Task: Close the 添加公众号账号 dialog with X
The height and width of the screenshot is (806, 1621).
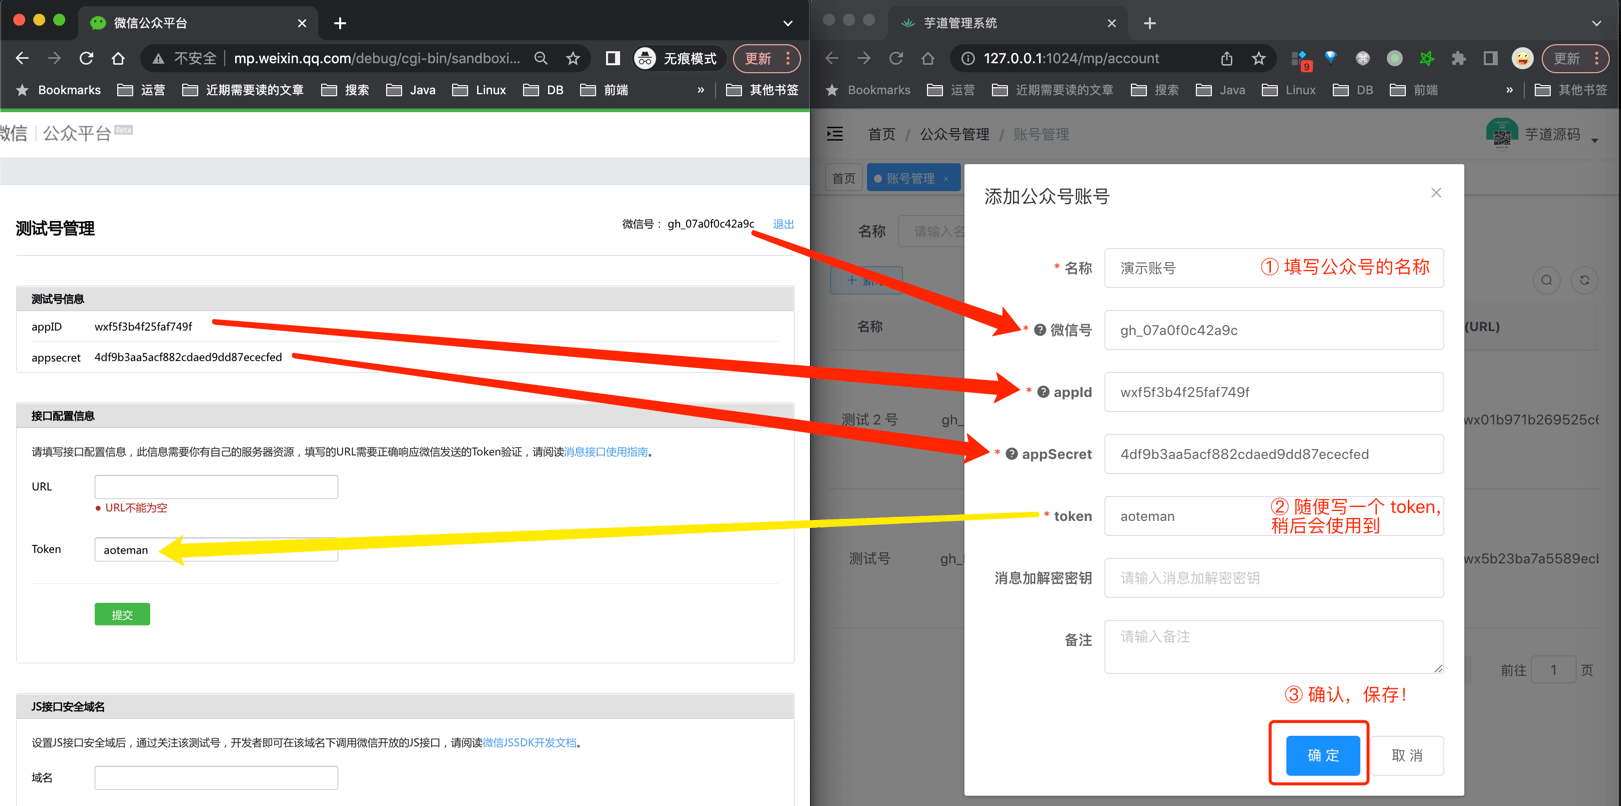Action: [1436, 193]
